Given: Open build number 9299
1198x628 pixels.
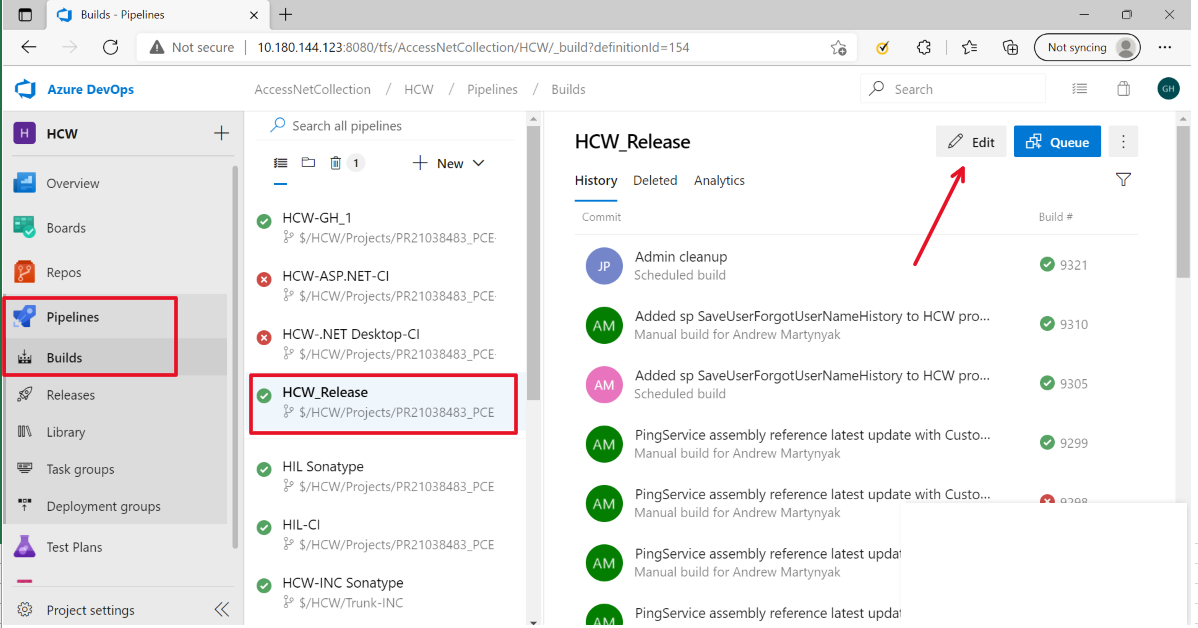Looking at the screenshot, I should pos(1073,443).
